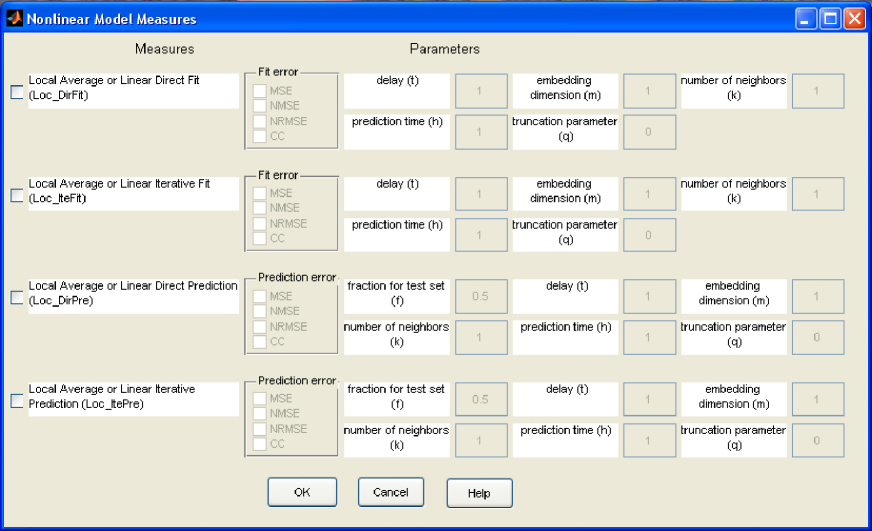Click truncation parameter (q) field for Loc_ItePre
The width and height of the screenshot is (872, 531).
(818, 440)
